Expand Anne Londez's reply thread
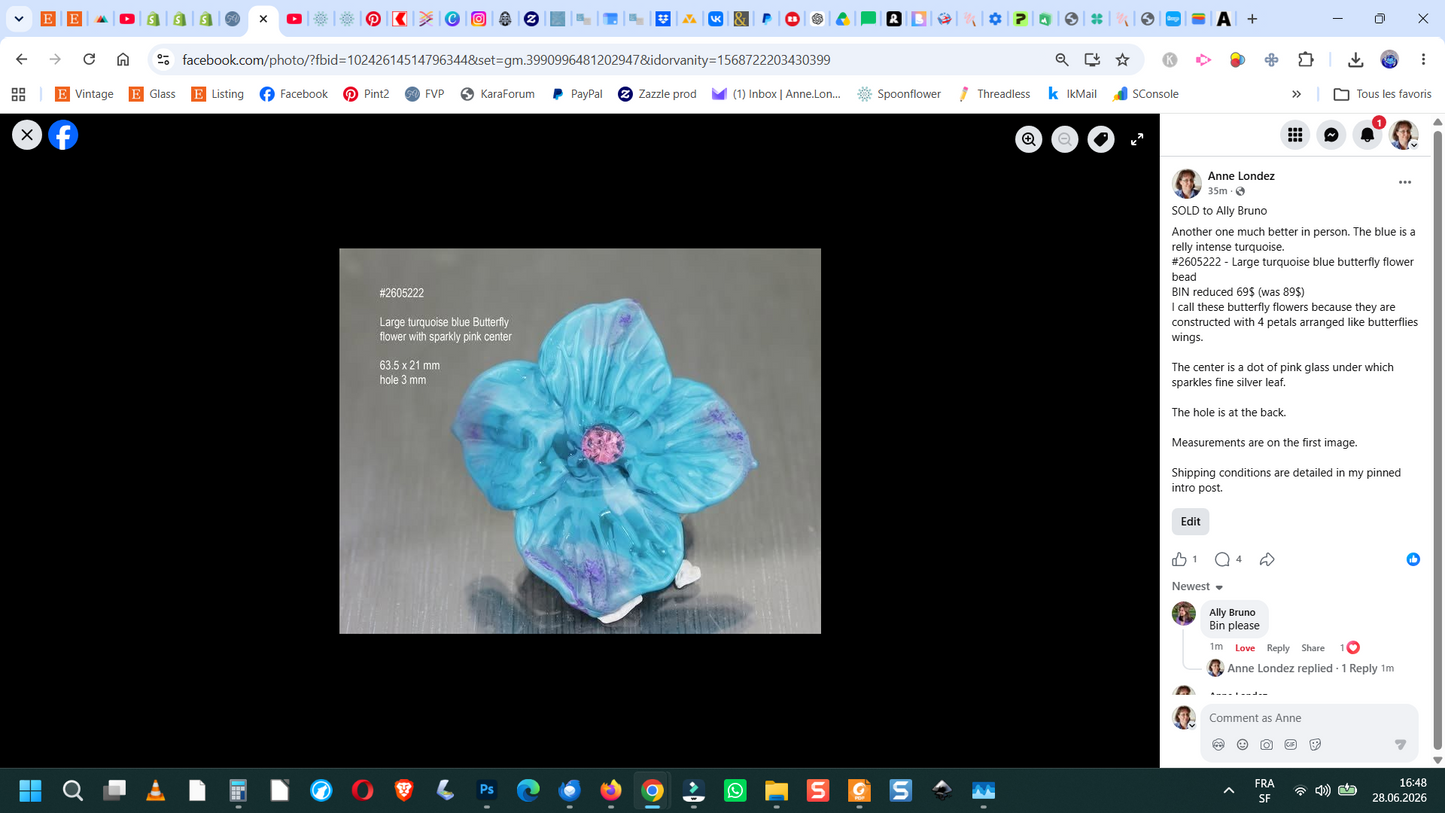Image resolution: width=1445 pixels, height=813 pixels. (x=1302, y=668)
